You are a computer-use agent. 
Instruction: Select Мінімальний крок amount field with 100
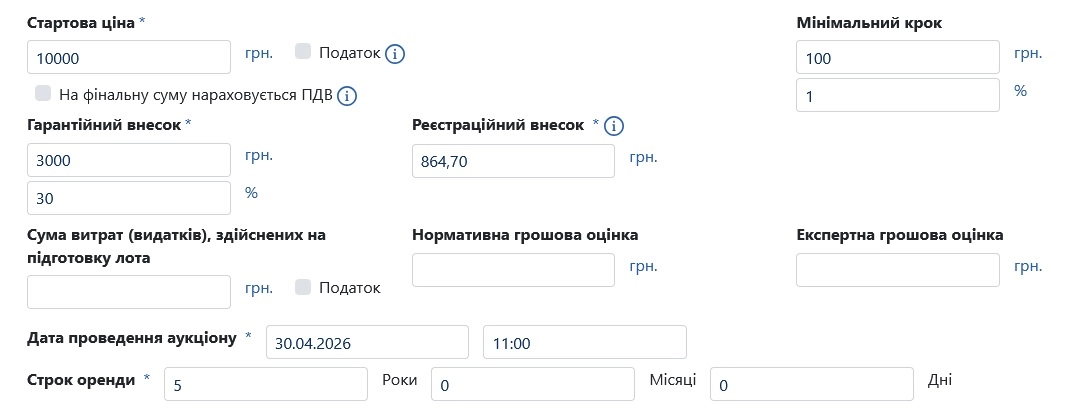(898, 57)
